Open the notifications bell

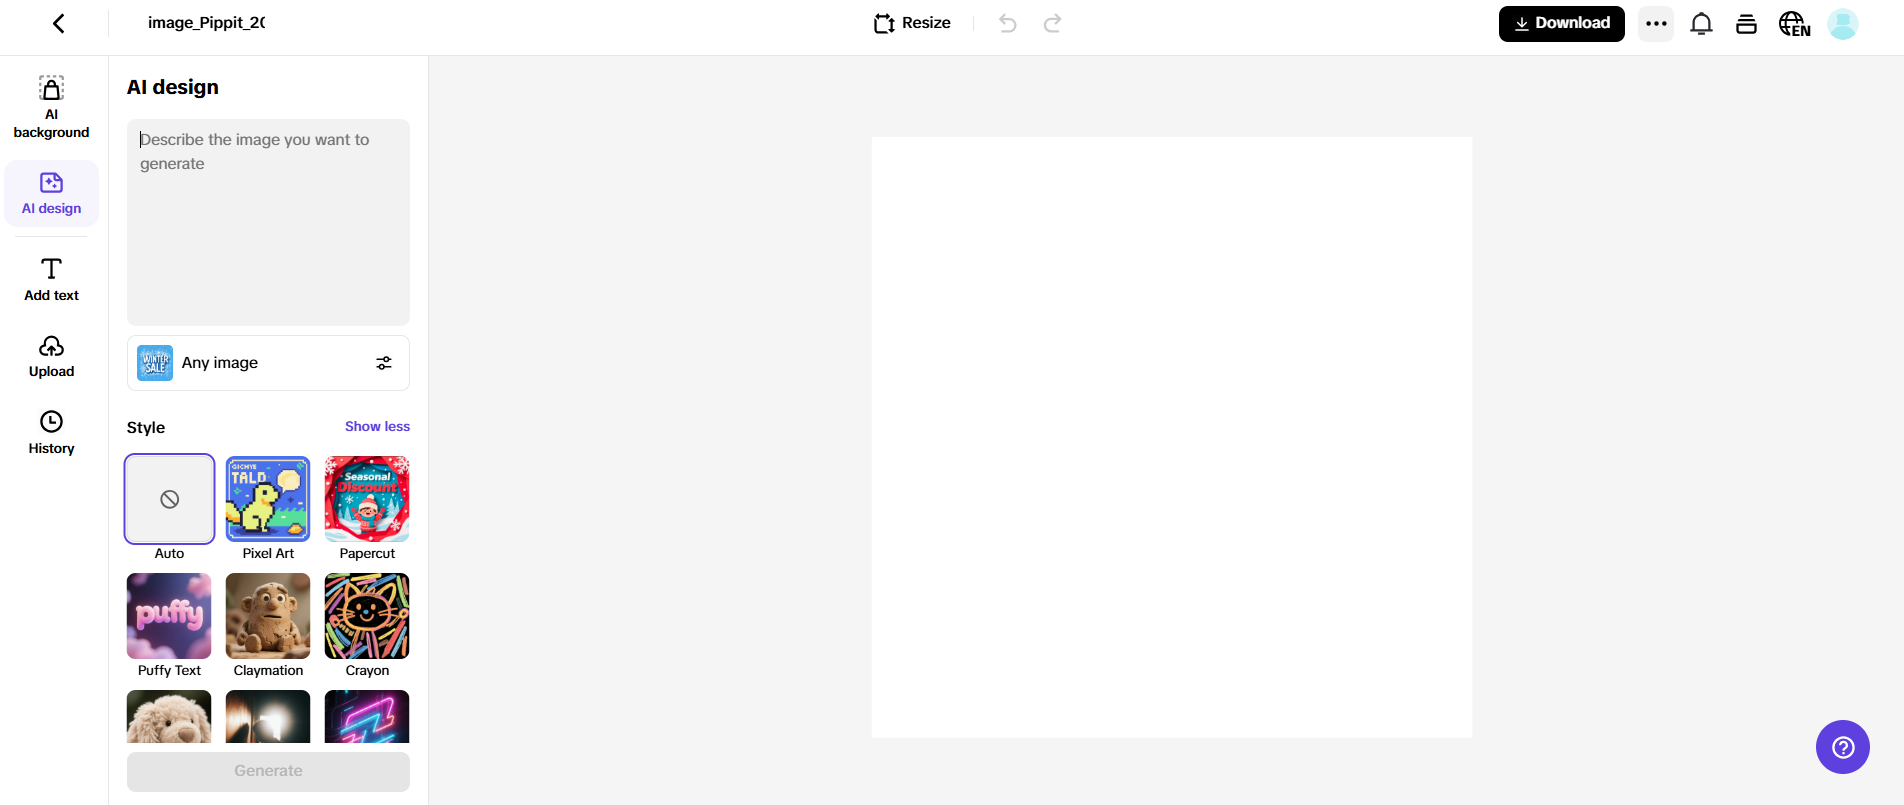(1701, 24)
